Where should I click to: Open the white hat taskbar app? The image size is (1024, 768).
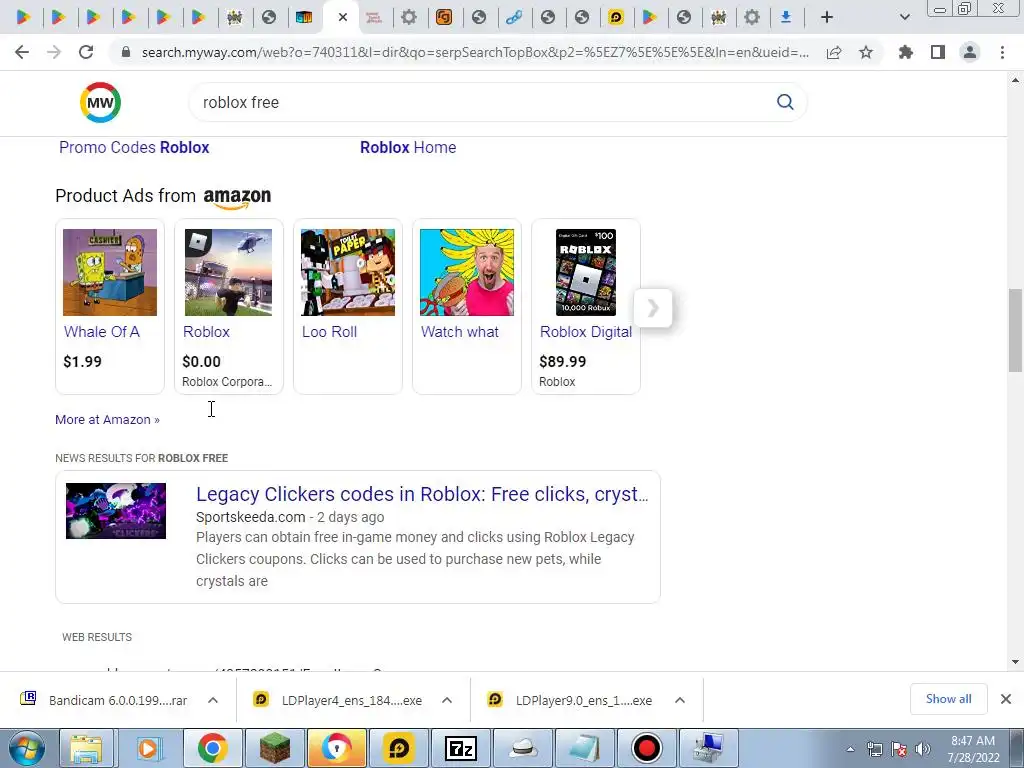tap(522, 748)
